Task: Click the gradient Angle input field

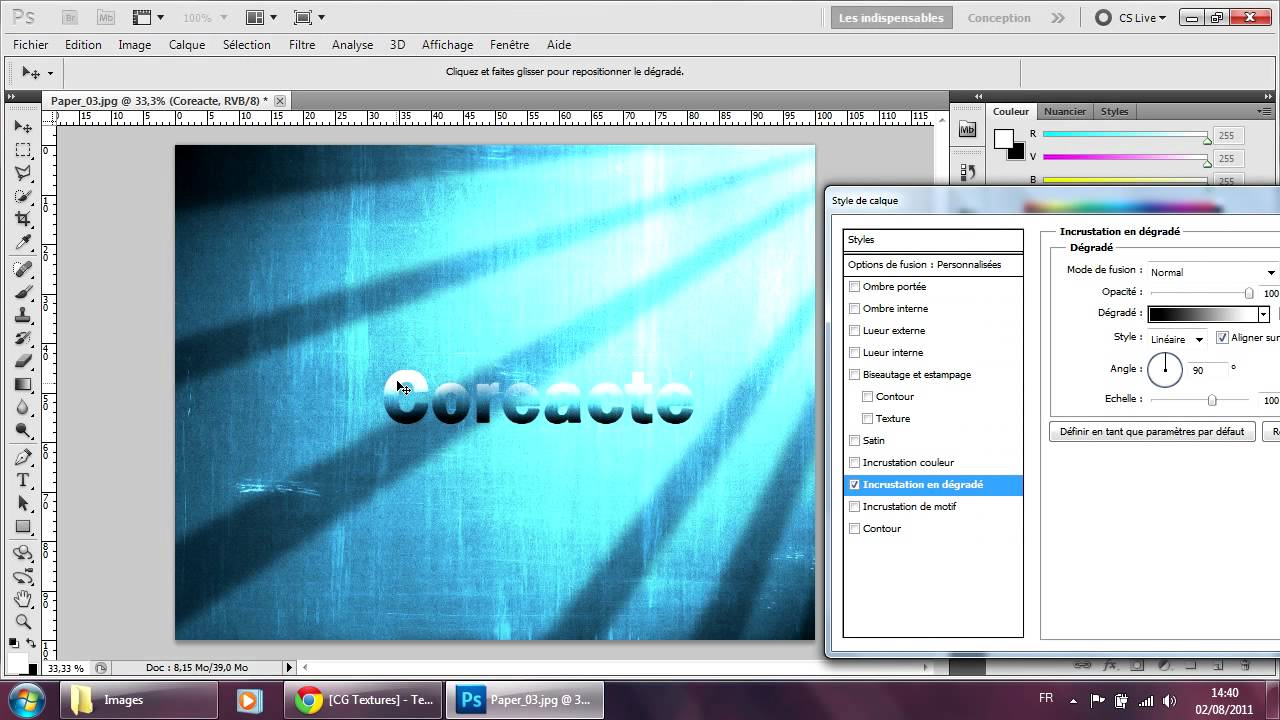Action: point(1206,370)
